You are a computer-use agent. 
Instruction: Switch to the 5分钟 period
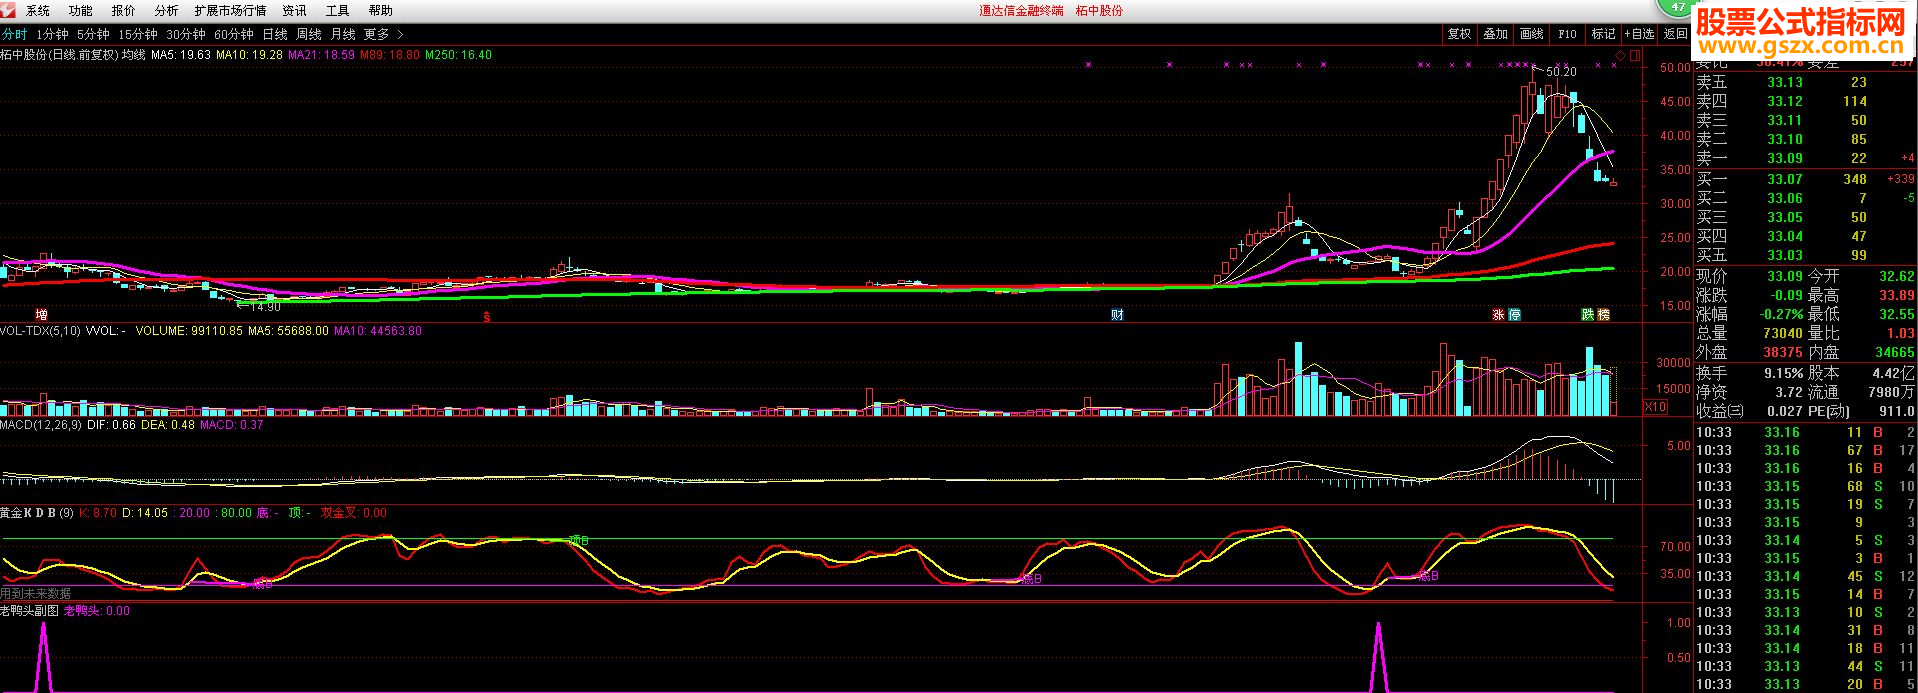coord(93,35)
